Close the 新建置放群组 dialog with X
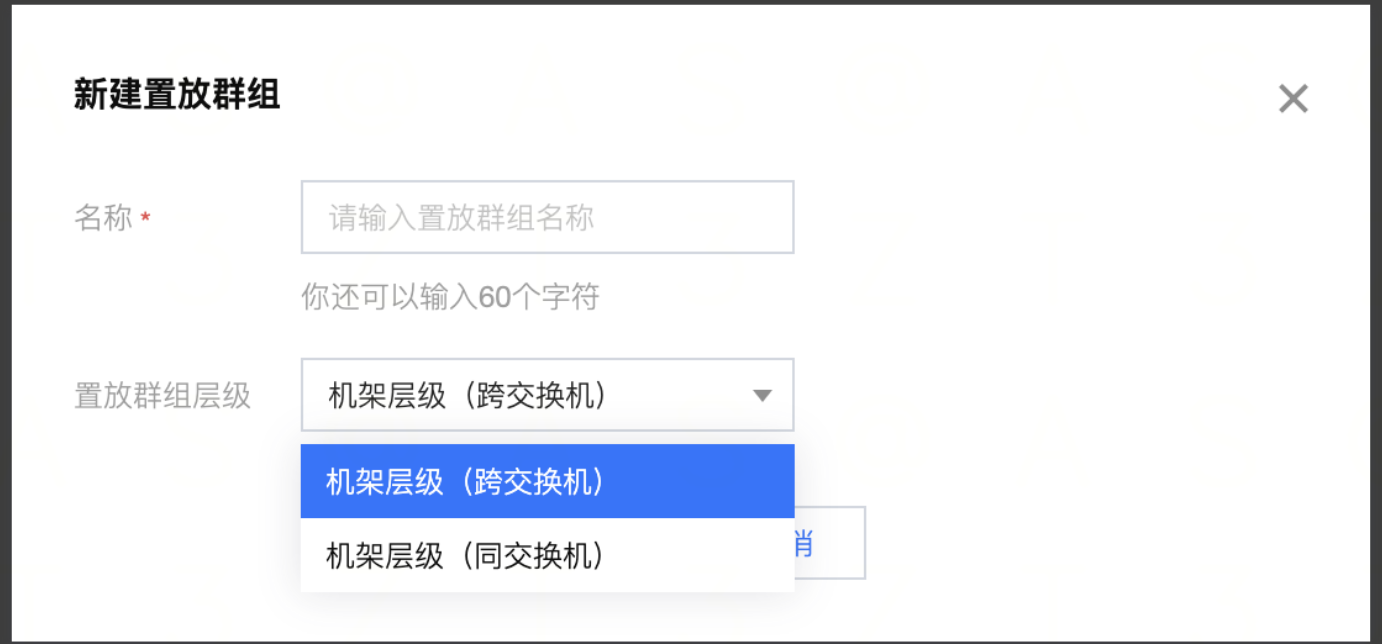The width and height of the screenshot is (1382, 644). point(1293,99)
